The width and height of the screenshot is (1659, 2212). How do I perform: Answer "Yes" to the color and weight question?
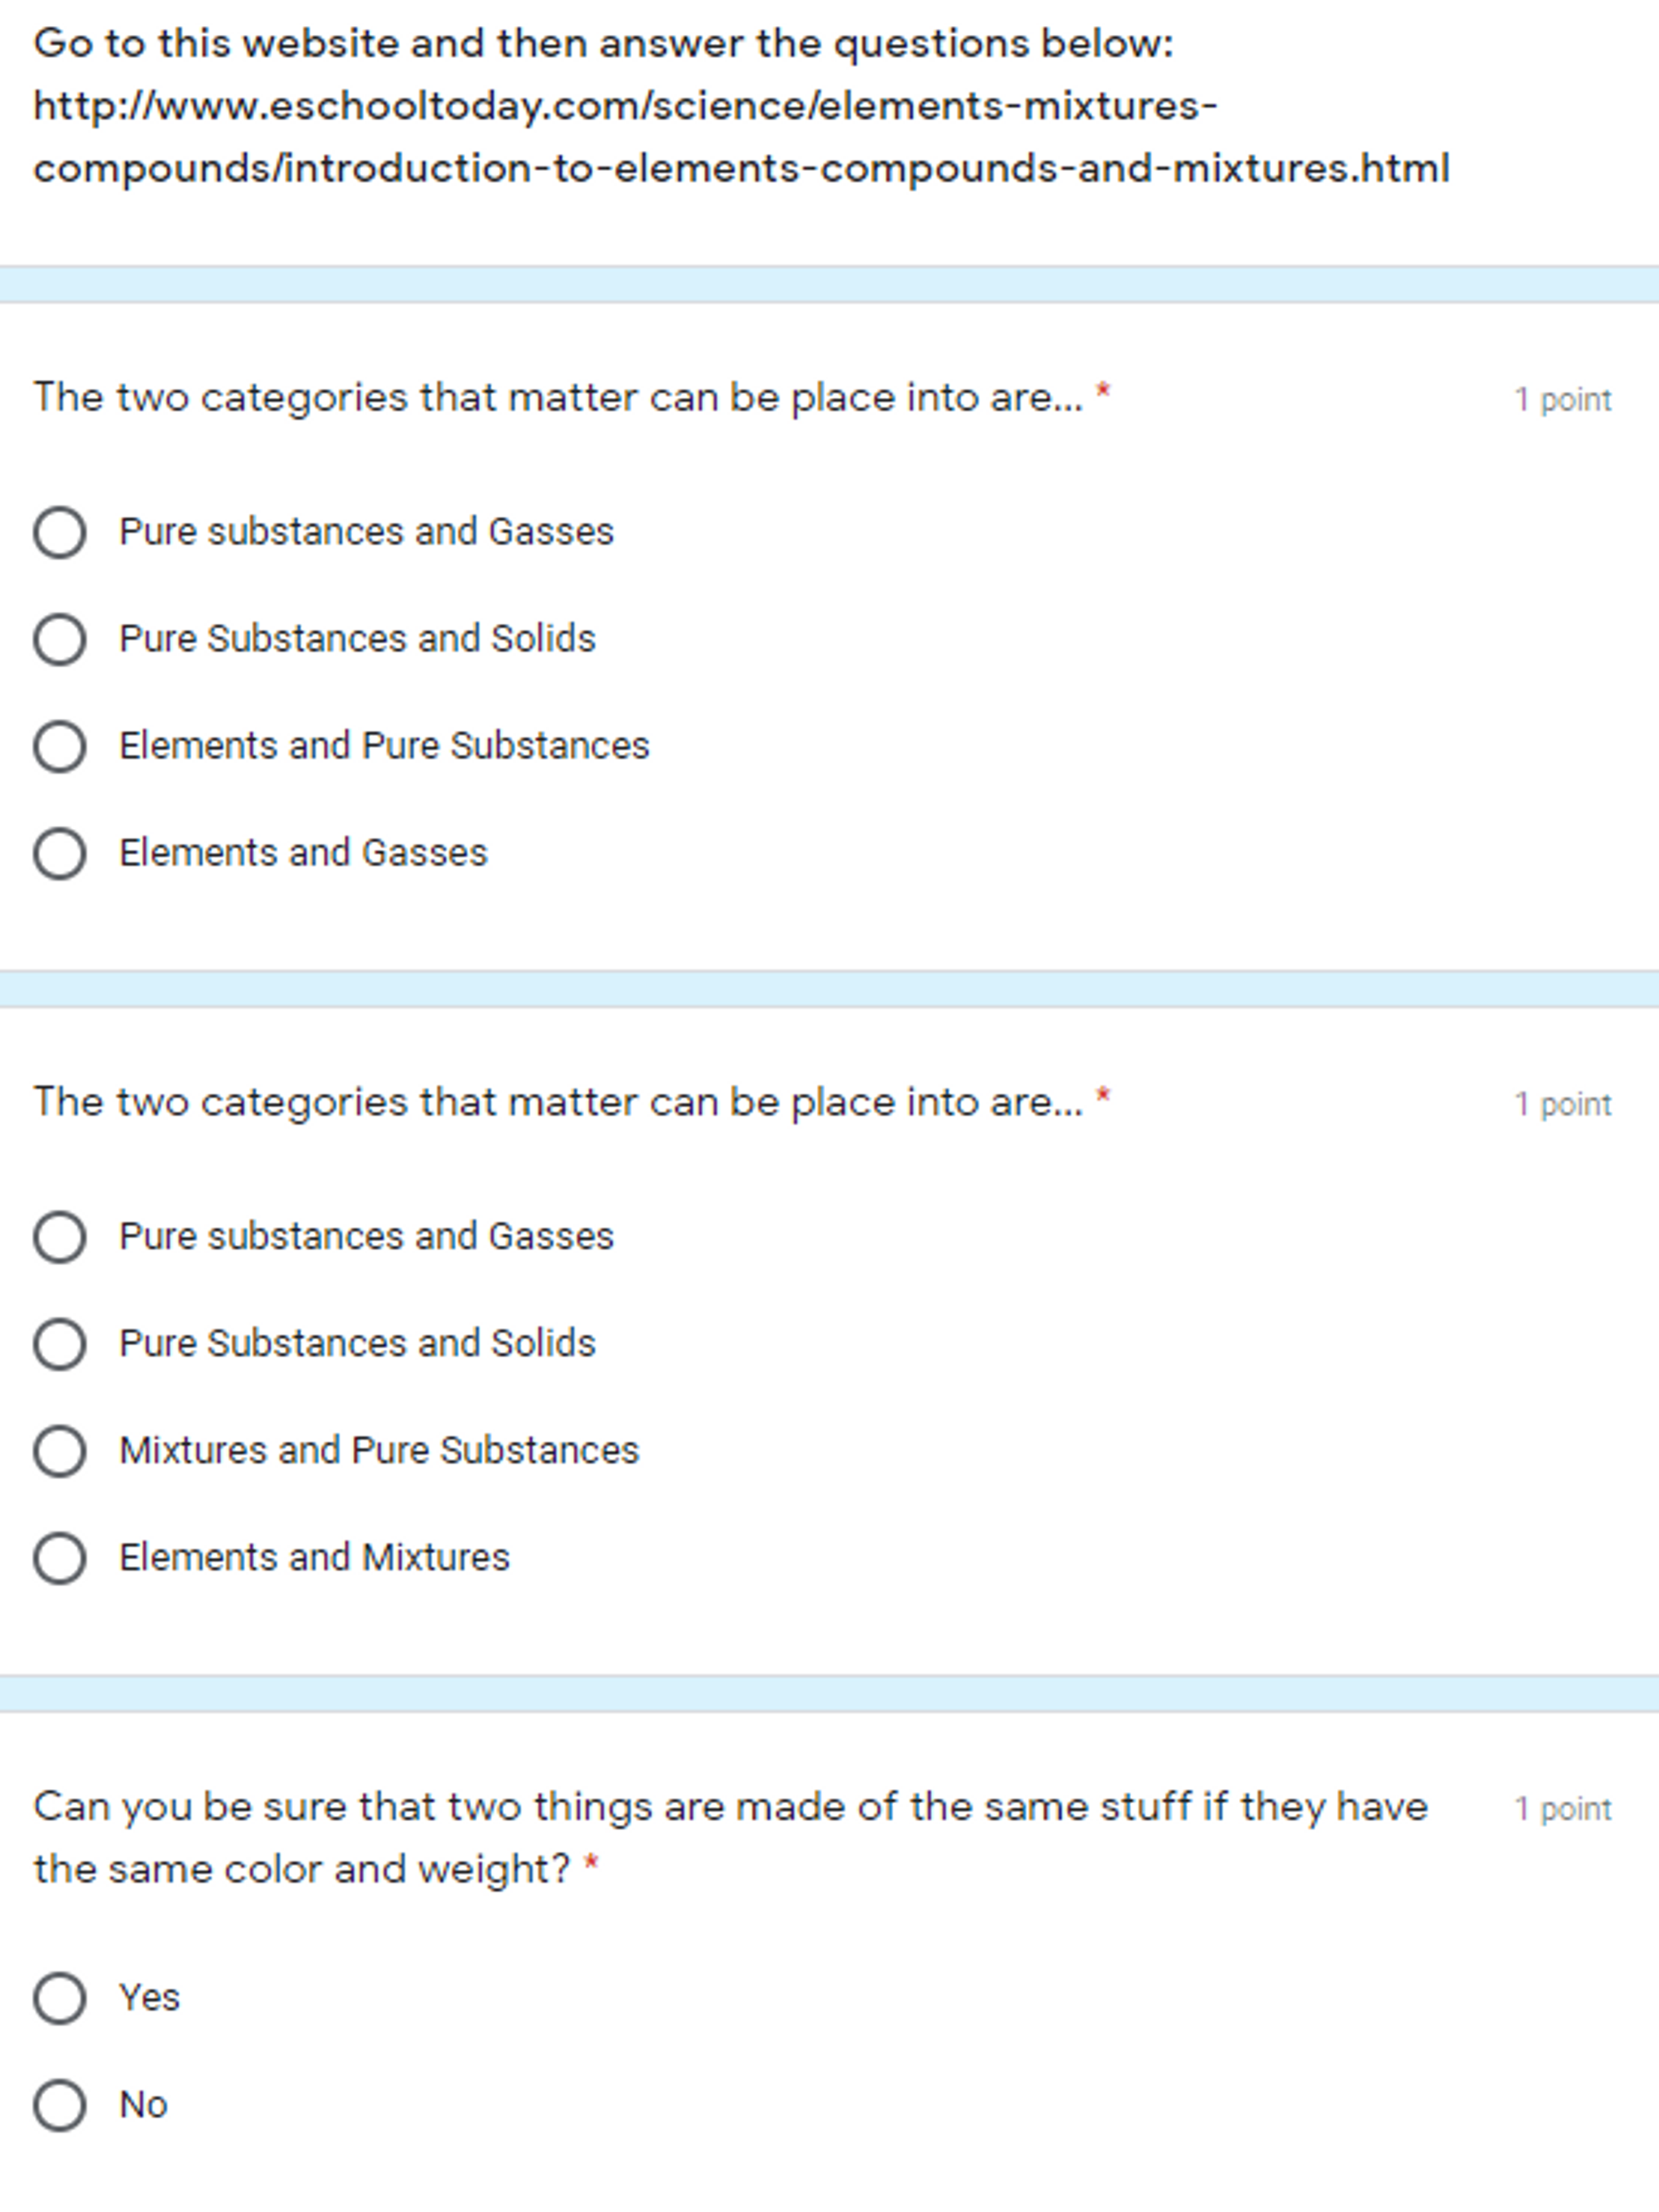(x=62, y=1998)
